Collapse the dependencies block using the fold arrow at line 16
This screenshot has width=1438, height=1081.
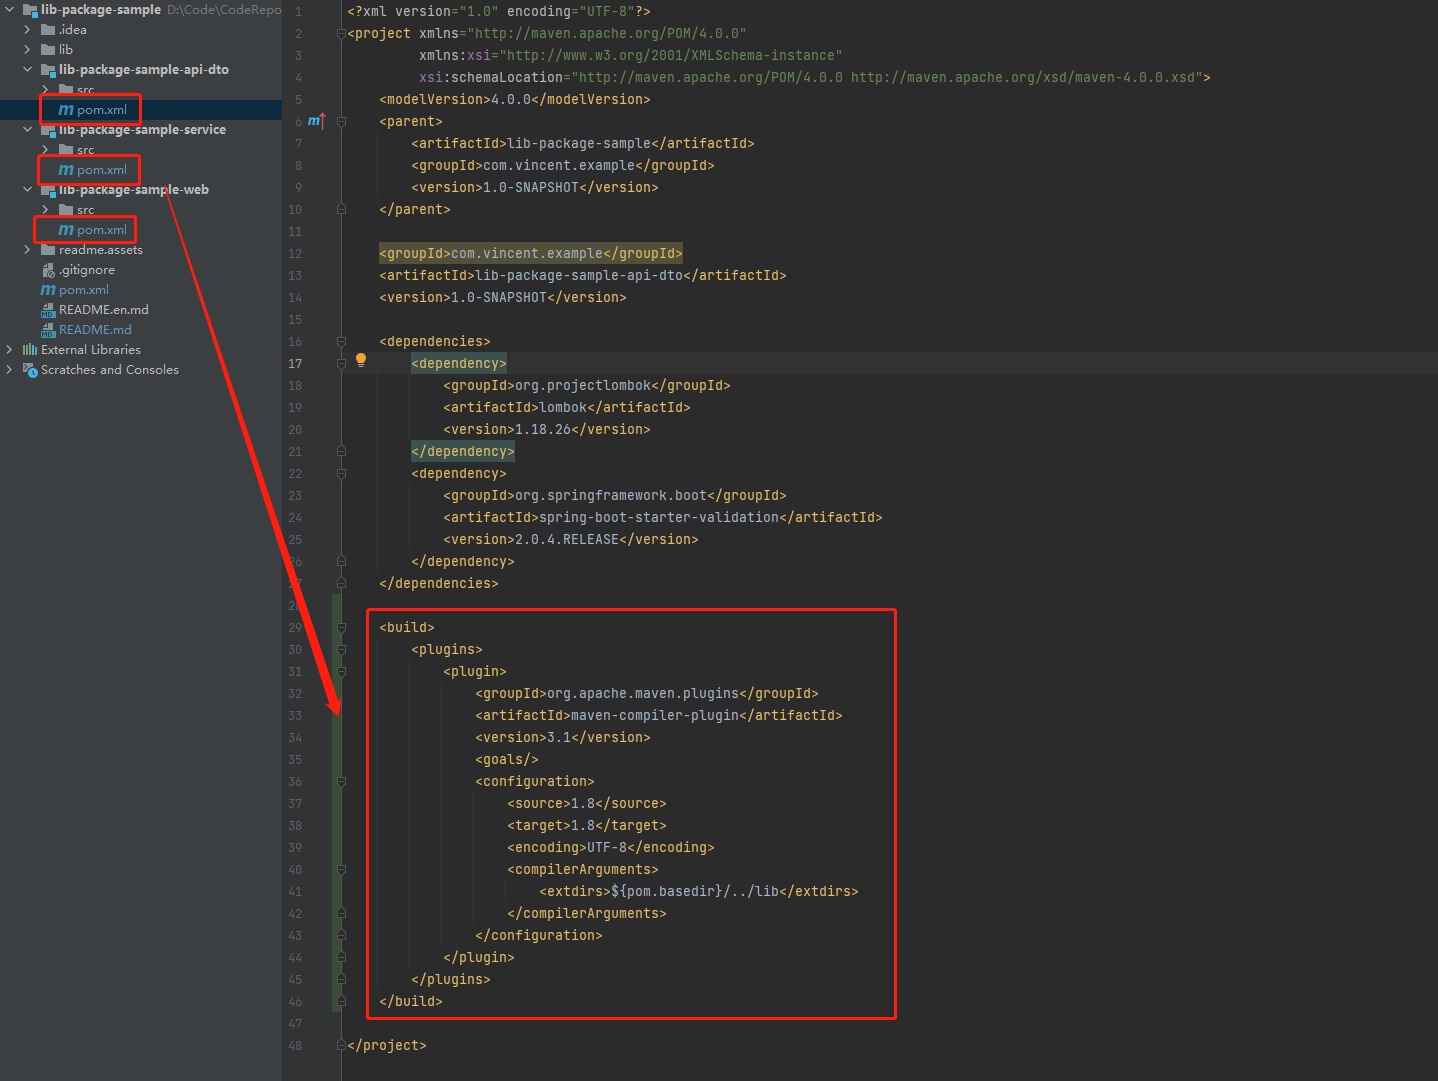340,341
